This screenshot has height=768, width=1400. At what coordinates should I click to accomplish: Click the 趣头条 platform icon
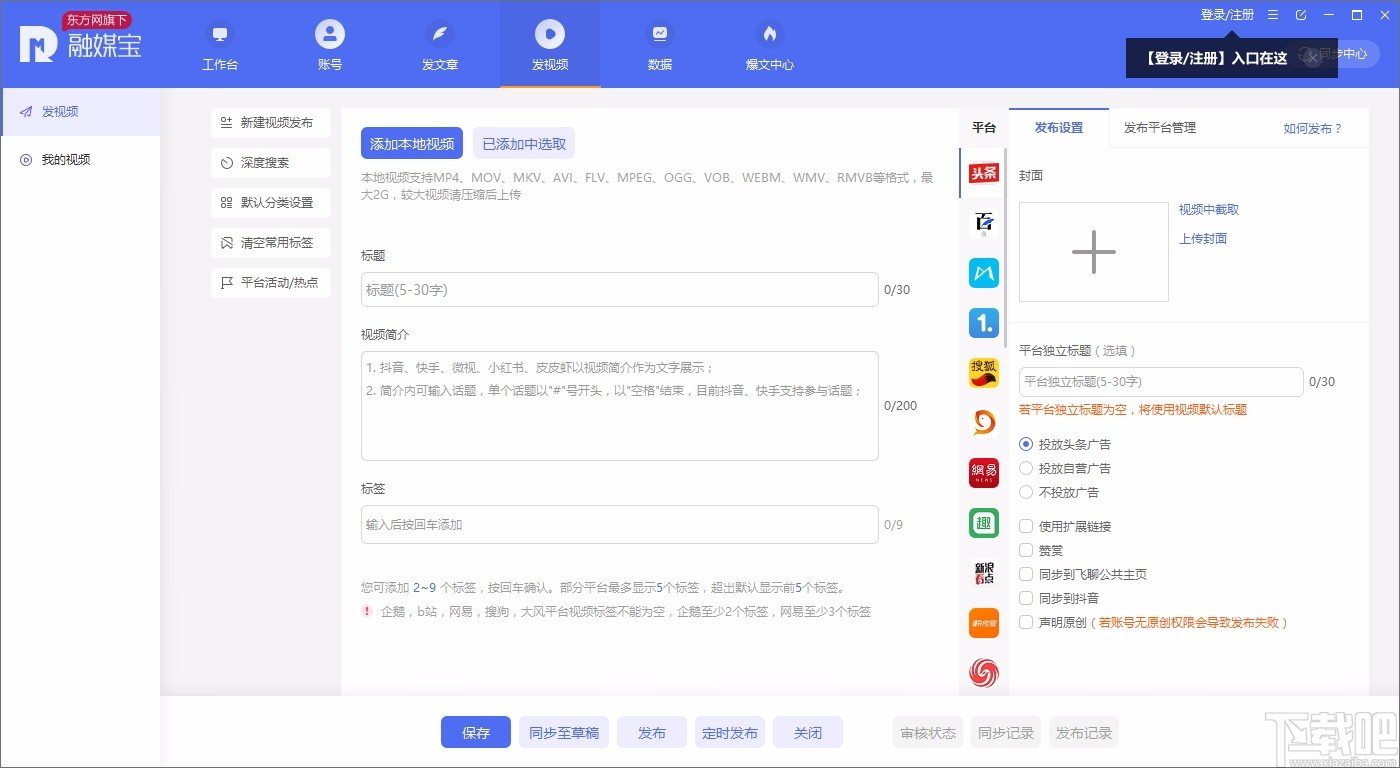point(983,522)
